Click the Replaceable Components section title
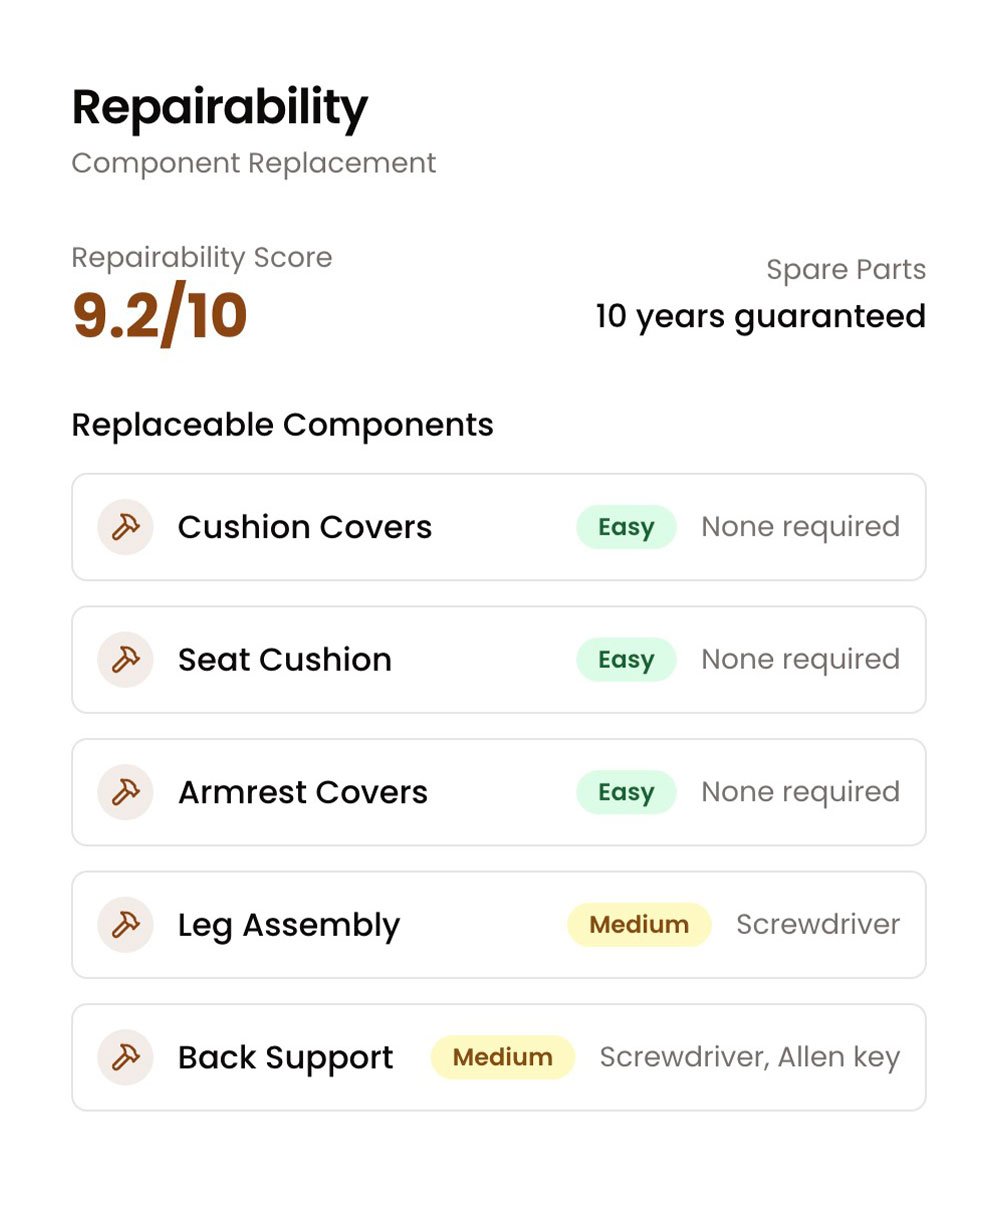This screenshot has width=1000, height=1207. point(283,425)
